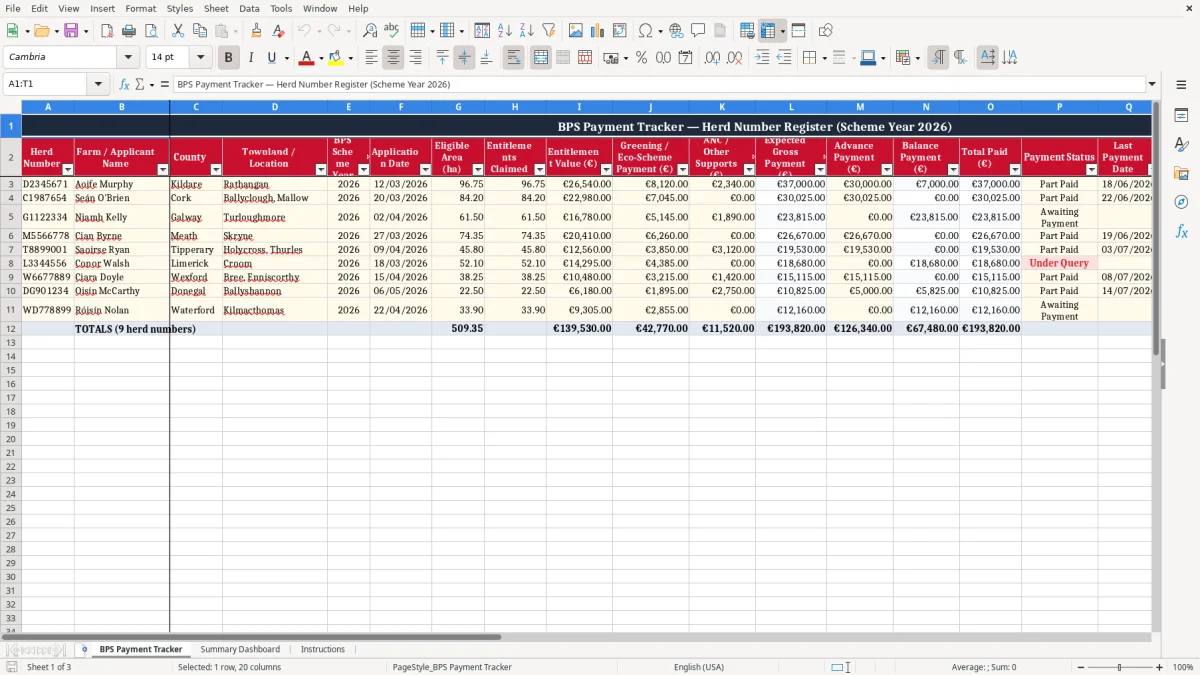Toggle Merge and Center Cells
This screenshot has width=1200, height=675.
pos(541,58)
